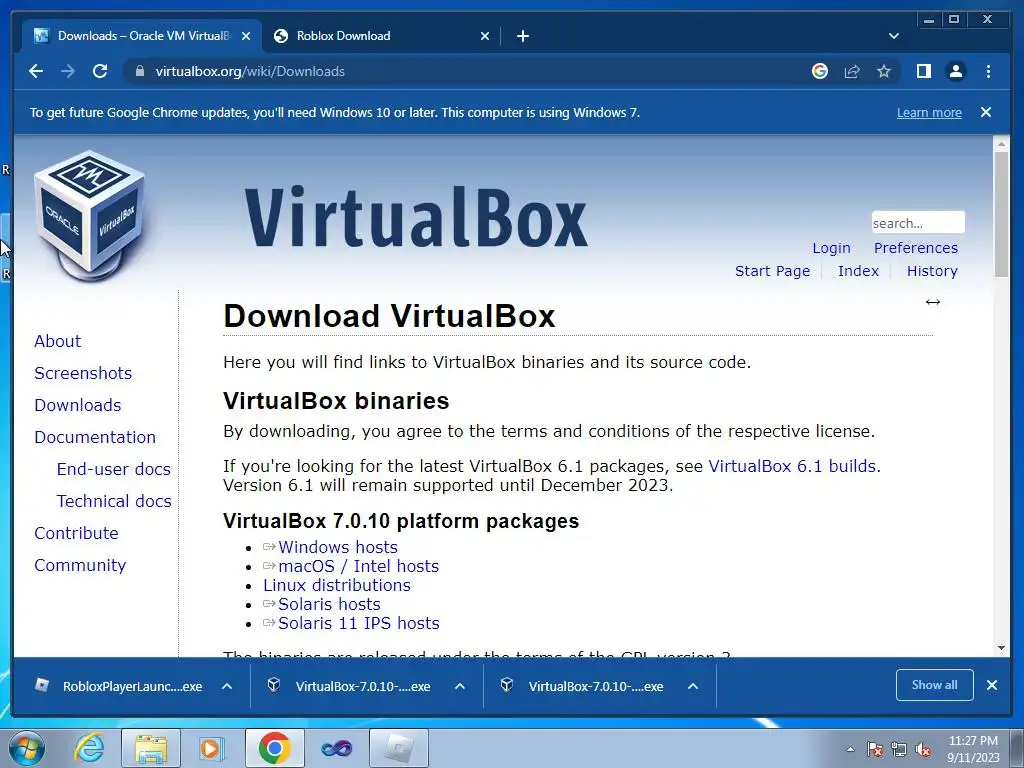Open the Roblox taskbar item
The image size is (1024, 768).
(399, 748)
